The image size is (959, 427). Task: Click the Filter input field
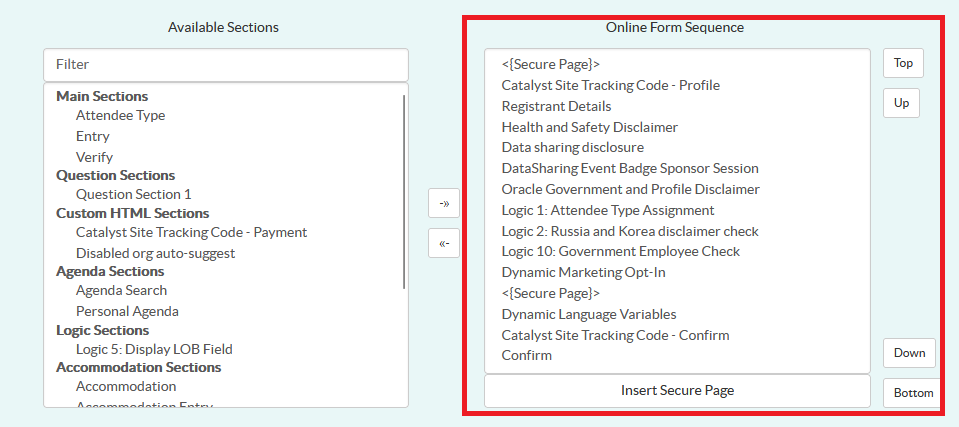click(x=226, y=65)
